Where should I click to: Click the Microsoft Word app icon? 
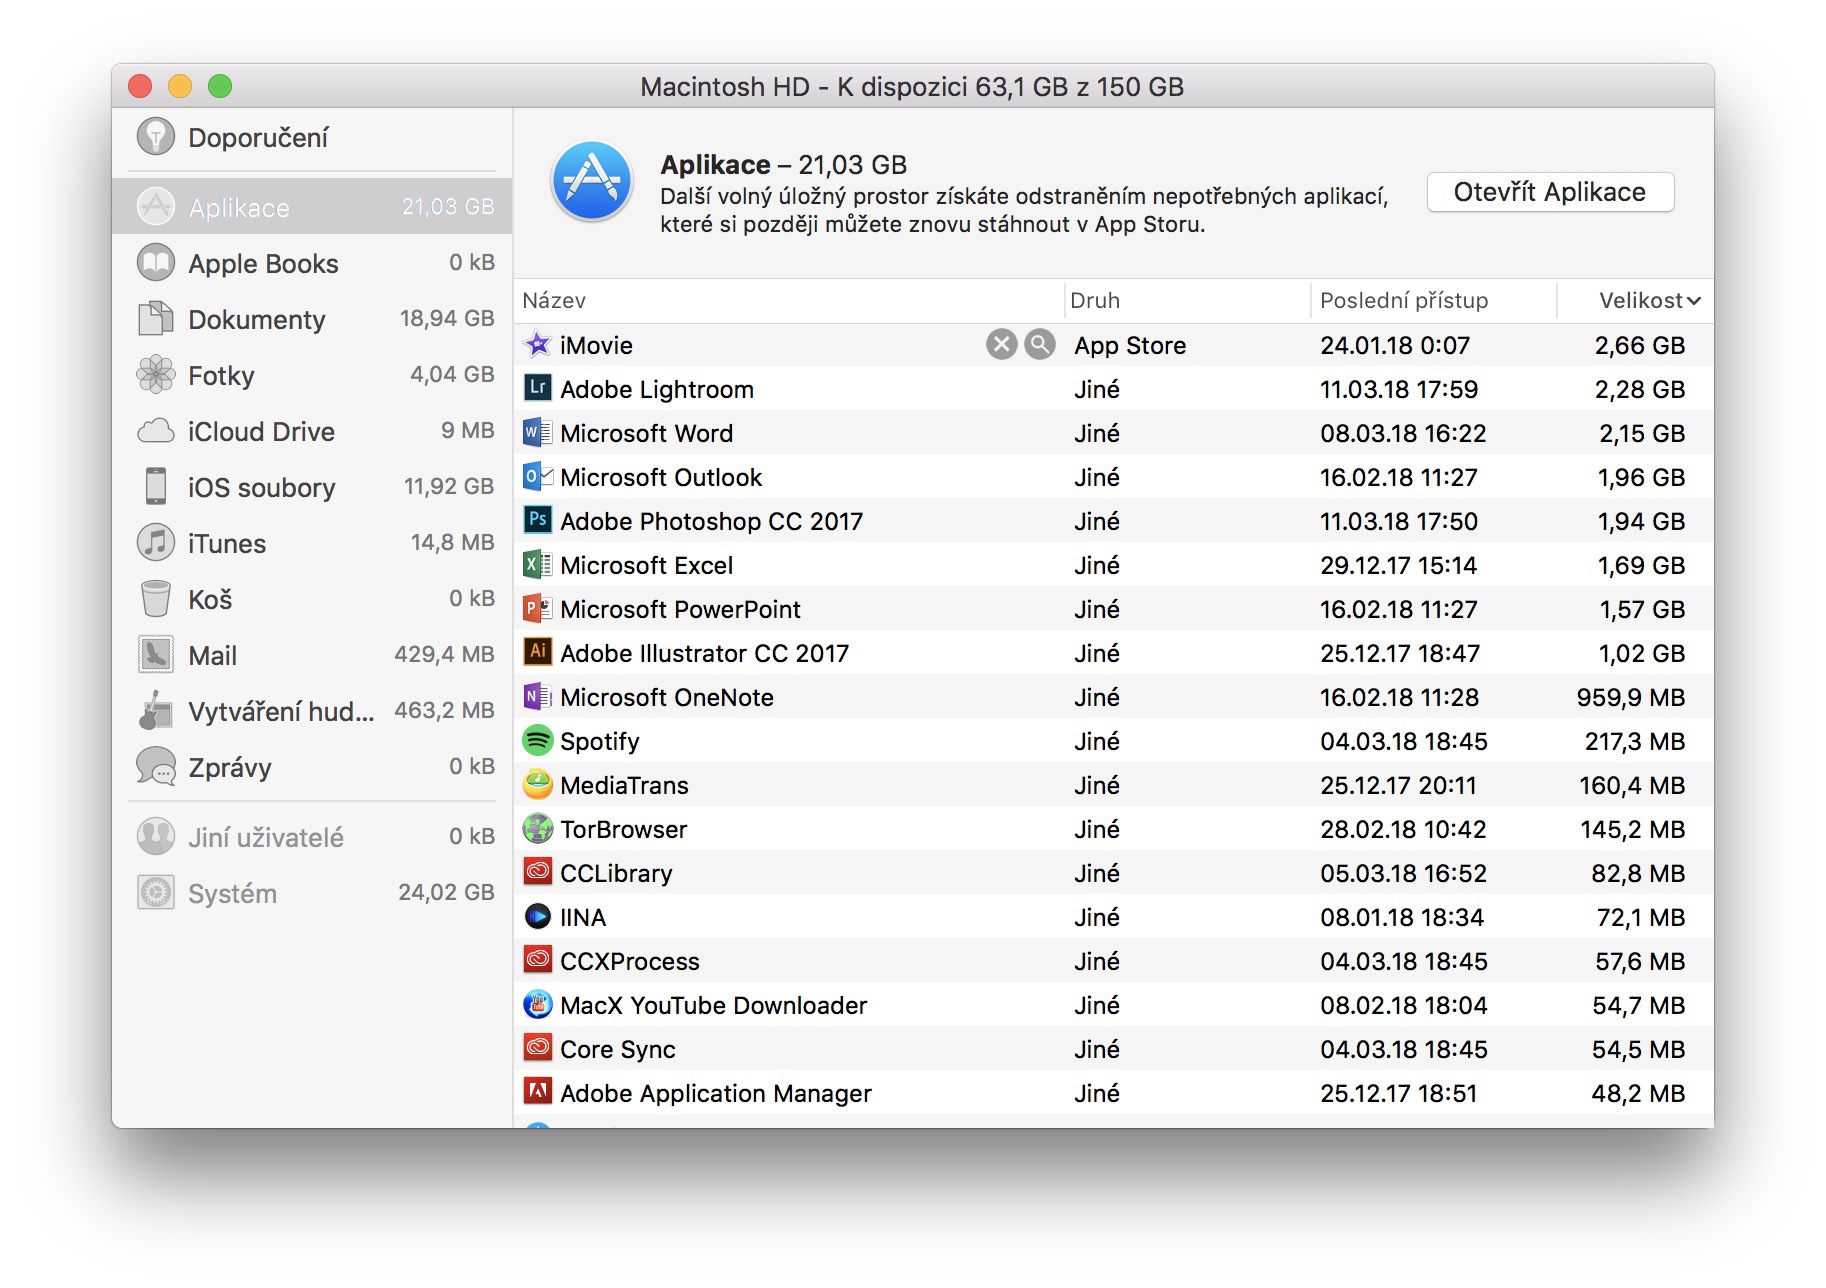537,433
